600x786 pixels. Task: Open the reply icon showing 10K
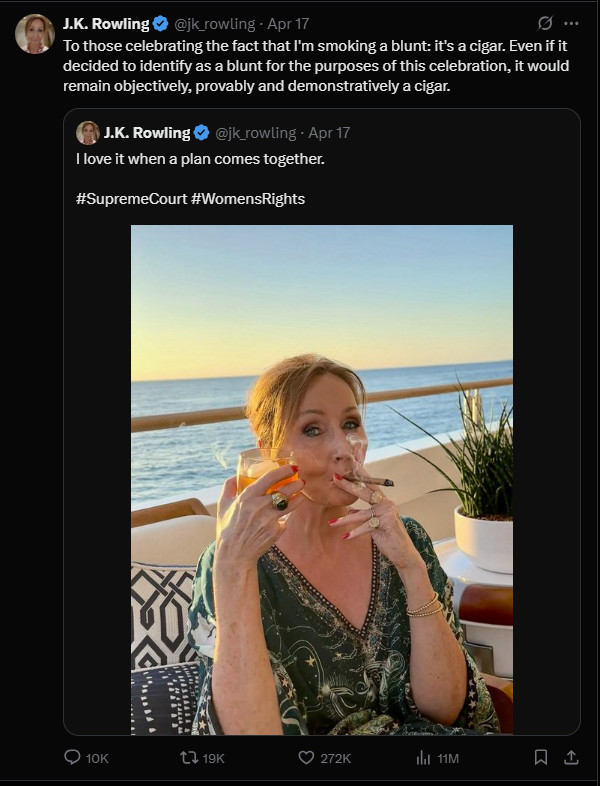tap(73, 758)
